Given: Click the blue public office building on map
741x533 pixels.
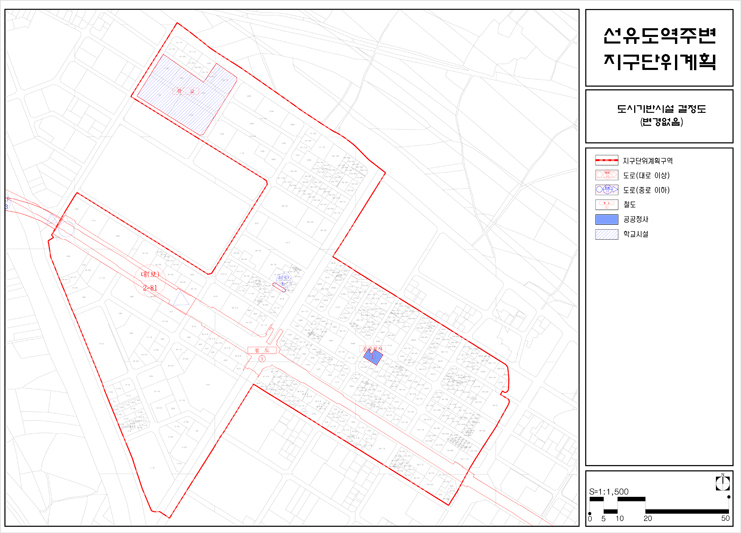Looking at the screenshot, I should pyautogui.click(x=373, y=356).
